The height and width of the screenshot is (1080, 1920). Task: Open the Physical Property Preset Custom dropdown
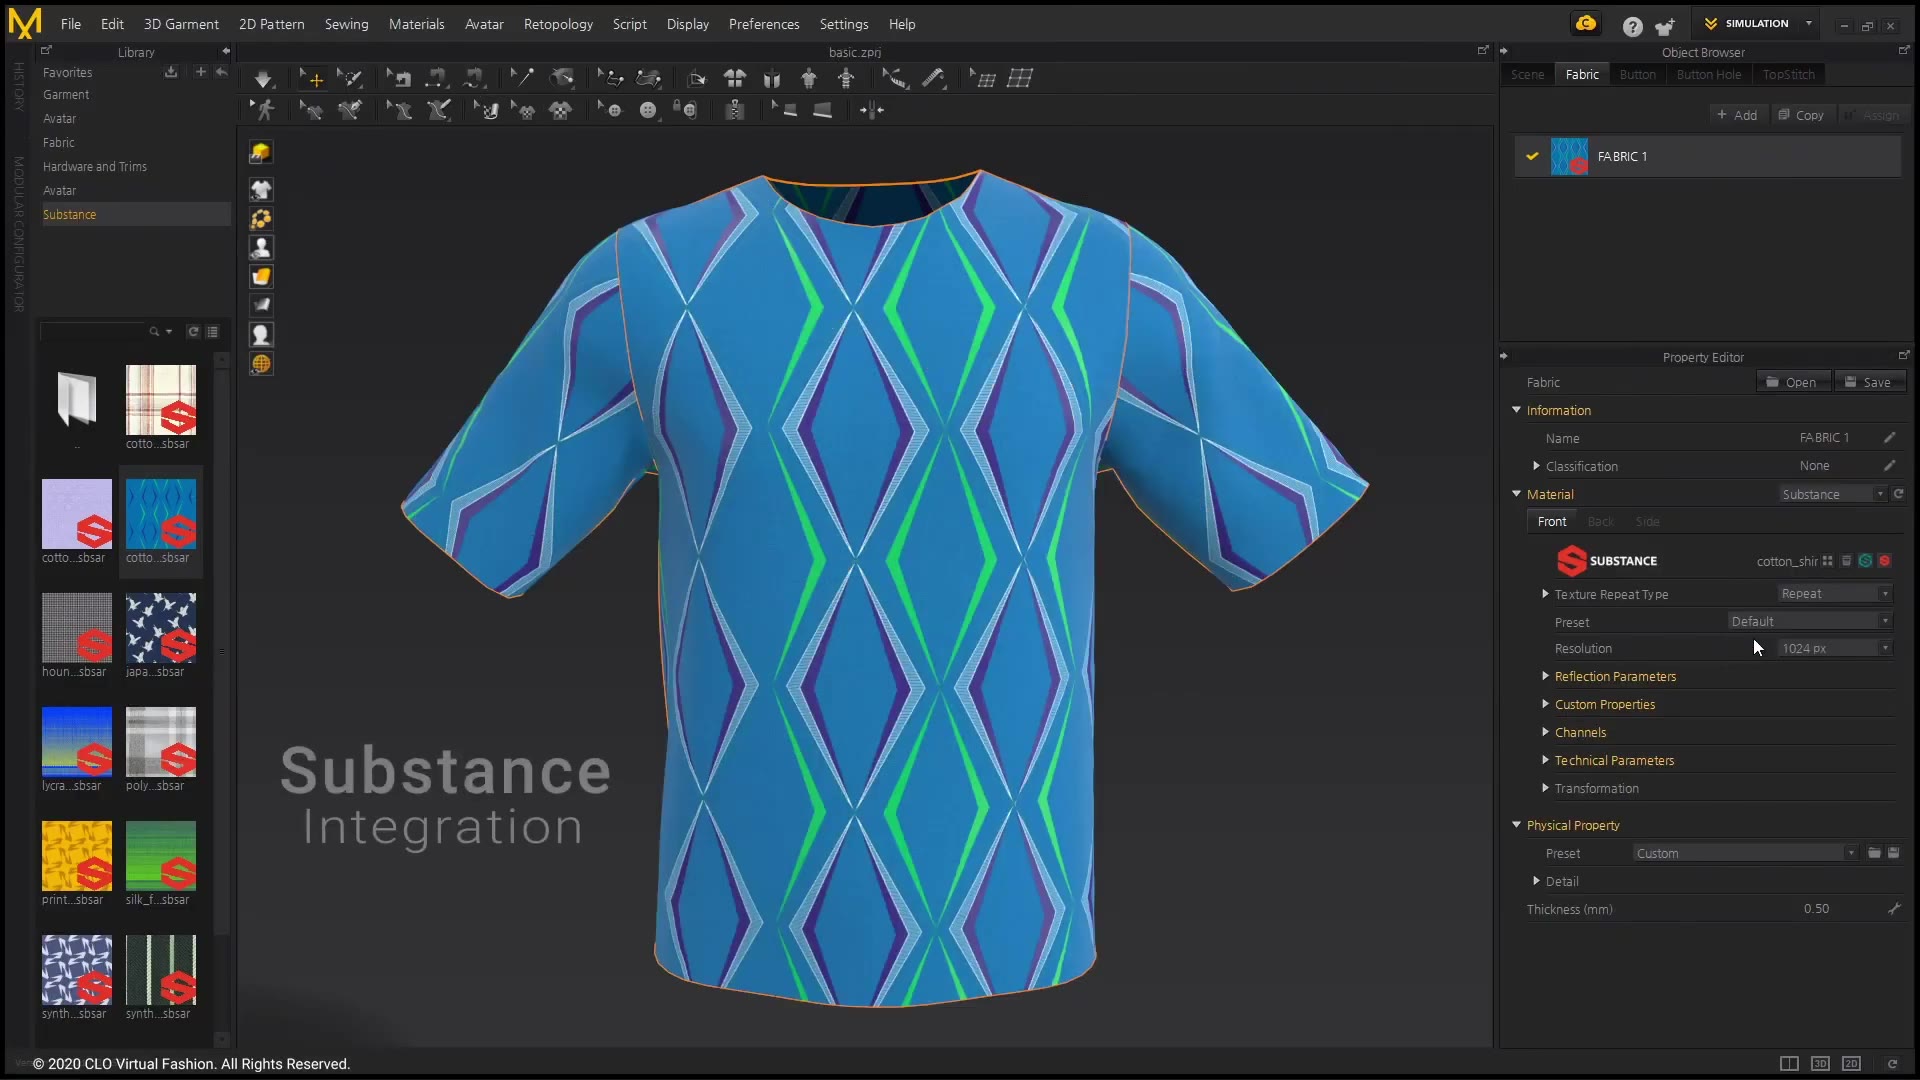1746,853
